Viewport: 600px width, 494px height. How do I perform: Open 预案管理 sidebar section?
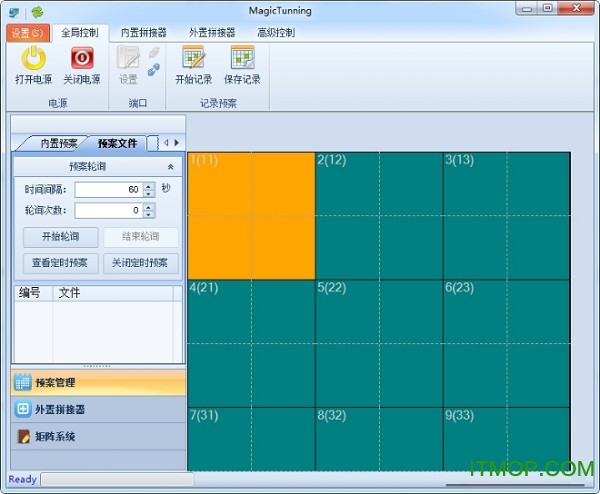click(98, 383)
